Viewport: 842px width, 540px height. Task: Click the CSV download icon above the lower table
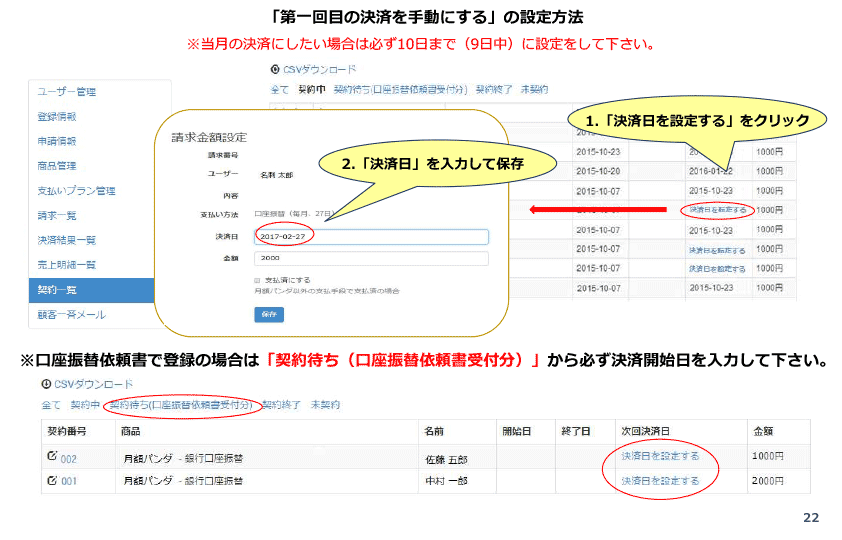coord(45,384)
